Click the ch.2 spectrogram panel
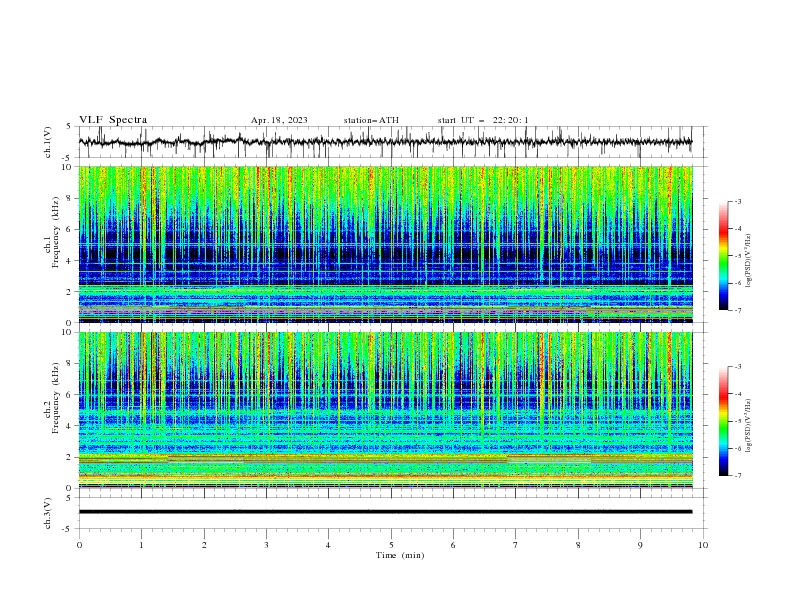 tap(385, 410)
